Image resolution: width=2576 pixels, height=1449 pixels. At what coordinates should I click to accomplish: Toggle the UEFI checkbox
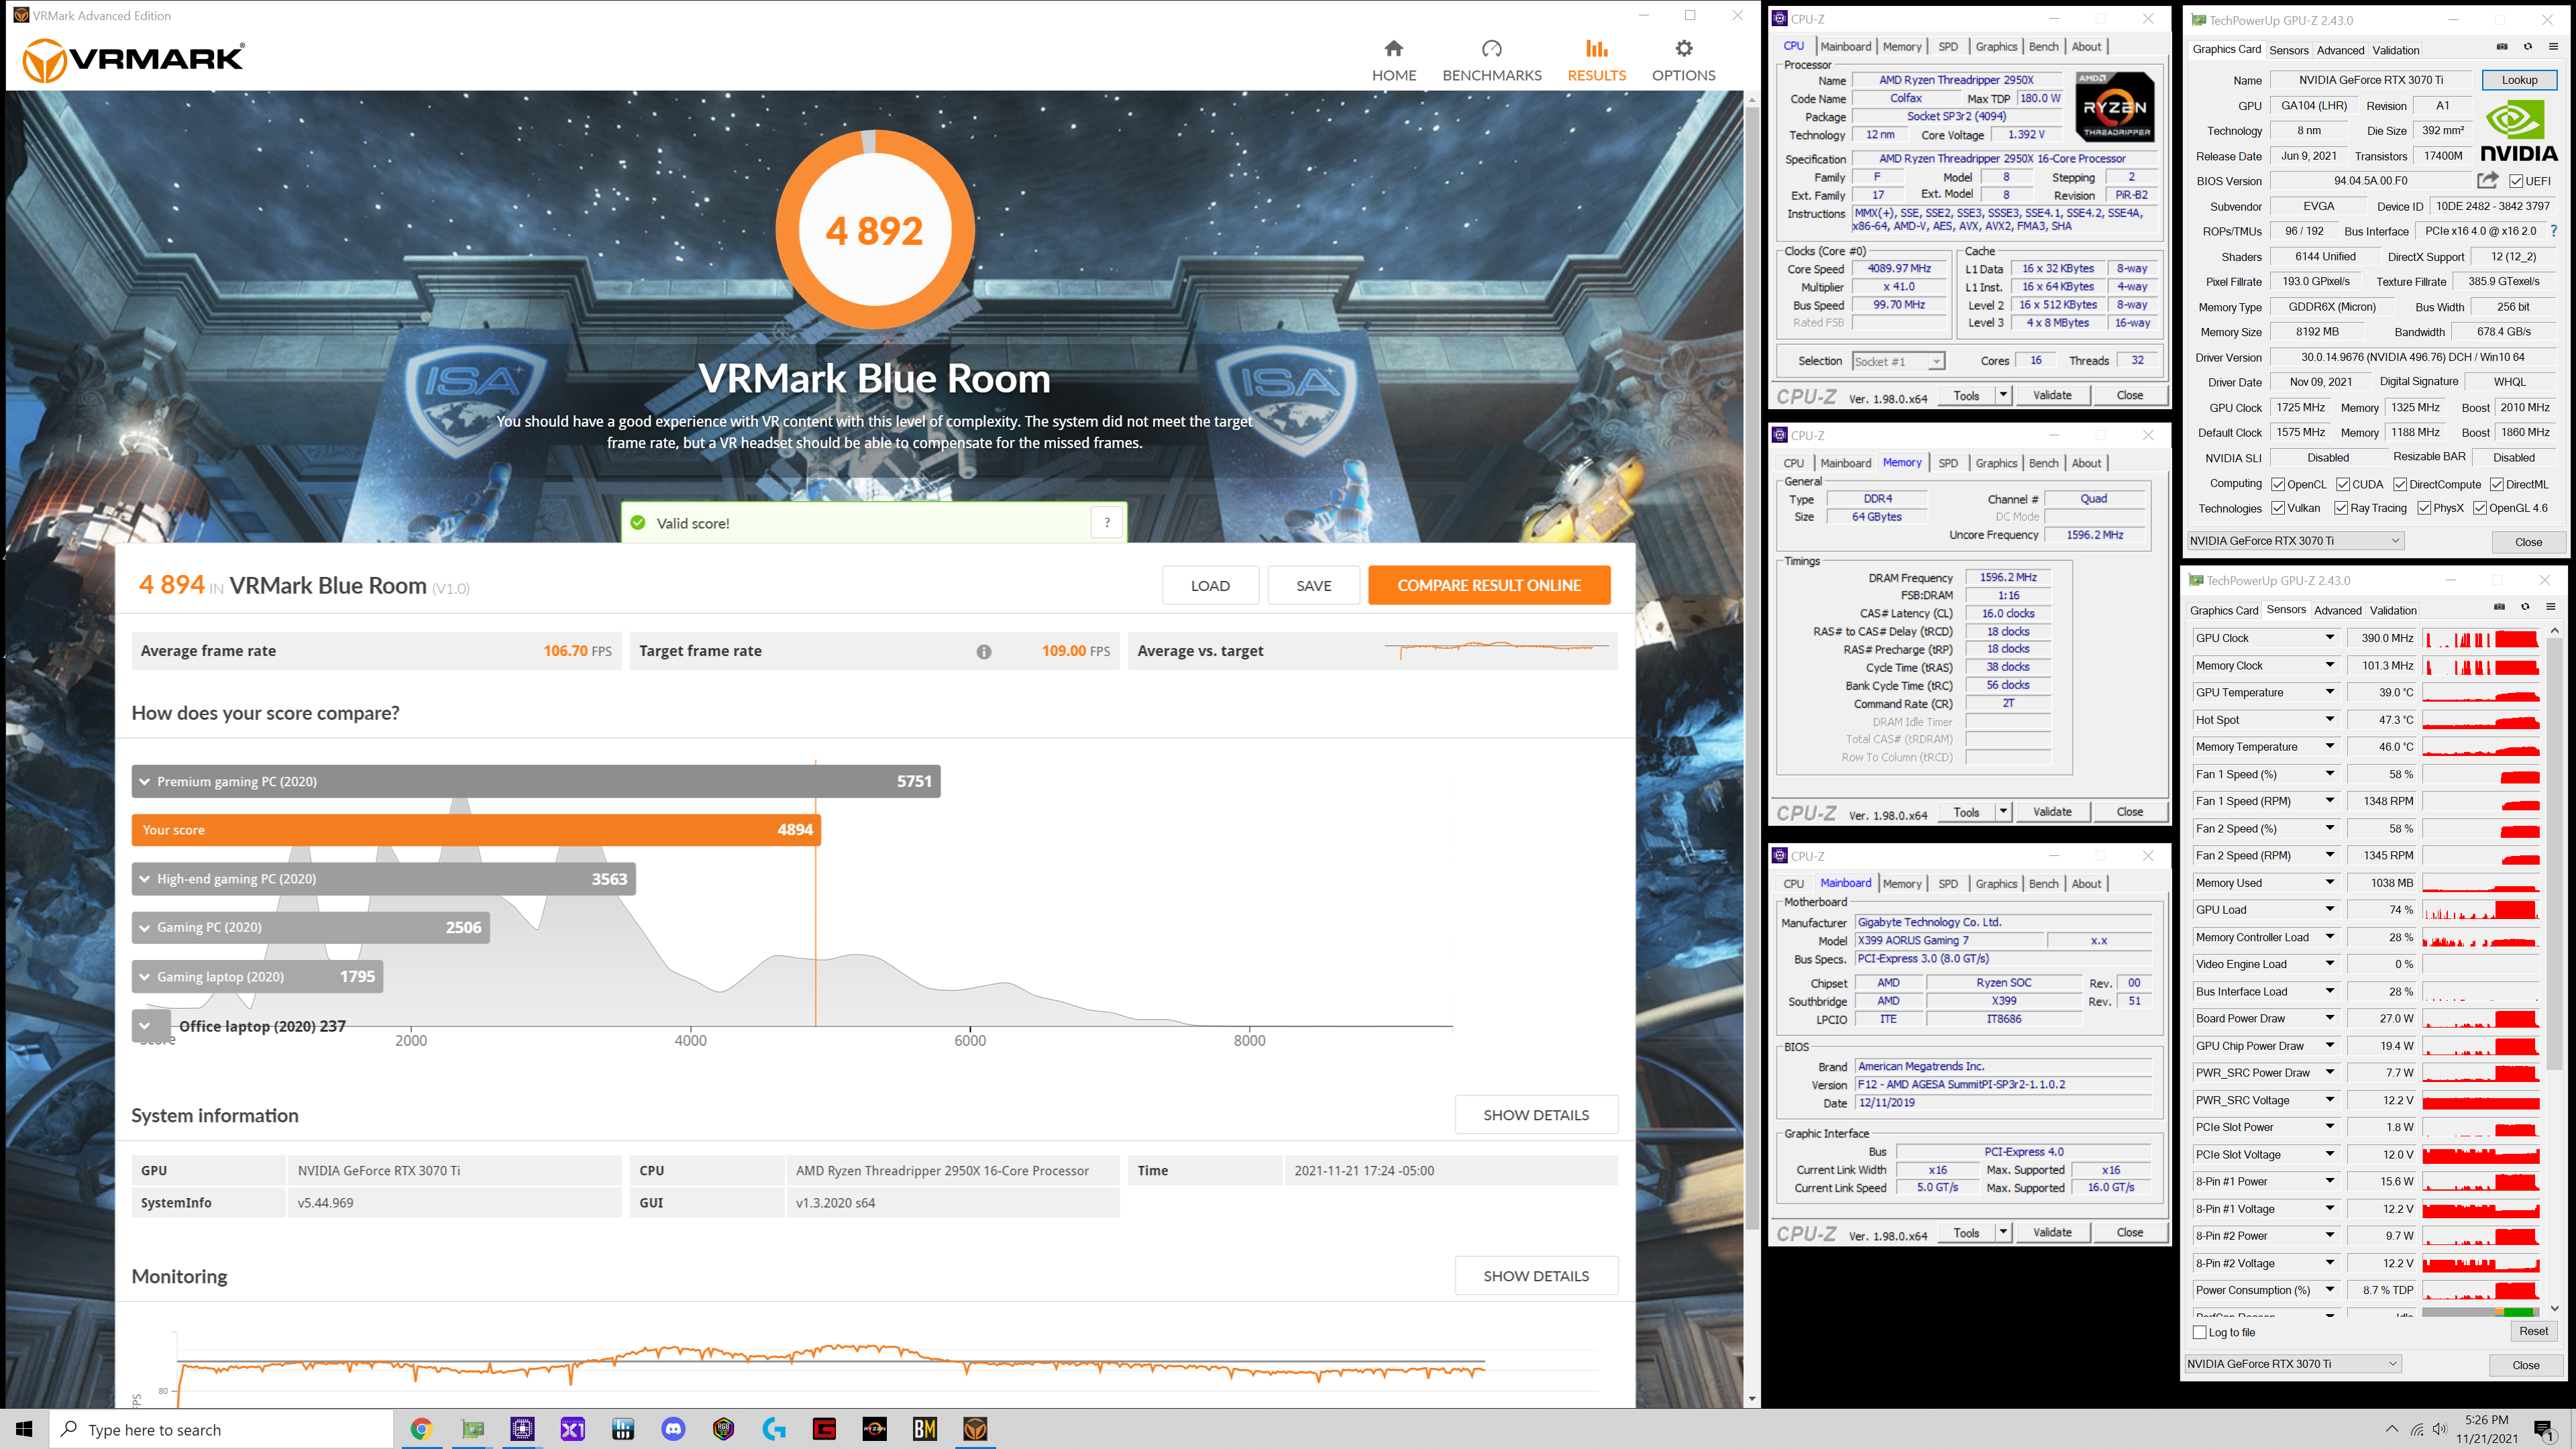[x=2516, y=181]
